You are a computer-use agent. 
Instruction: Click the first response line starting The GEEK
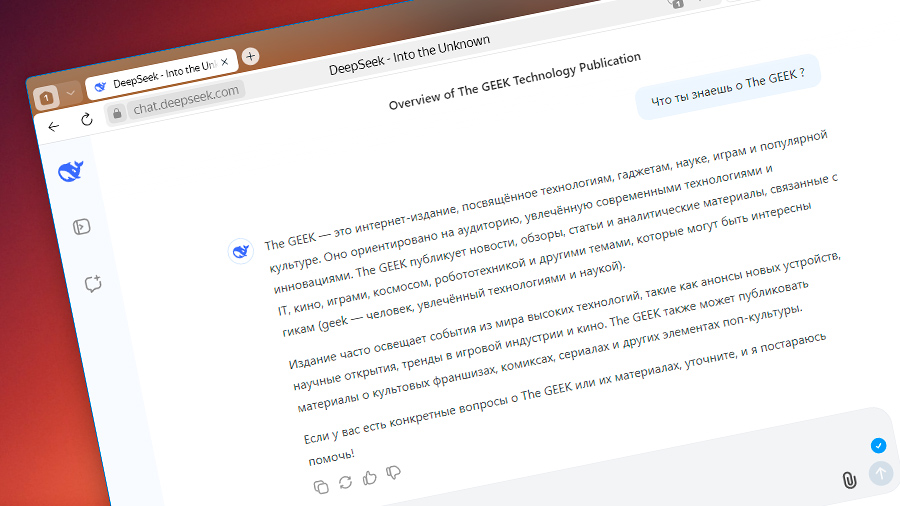(545, 189)
